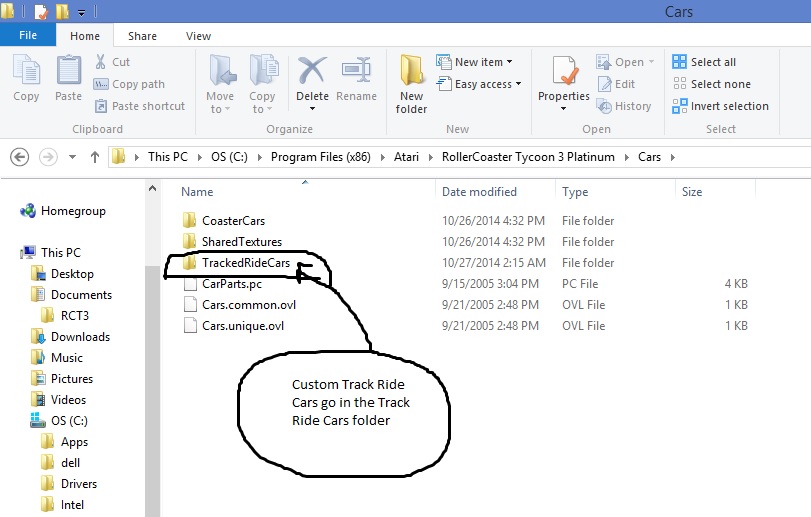Screen dimensions: 811x517
Task: Sort files by Name column
Action: click(197, 192)
